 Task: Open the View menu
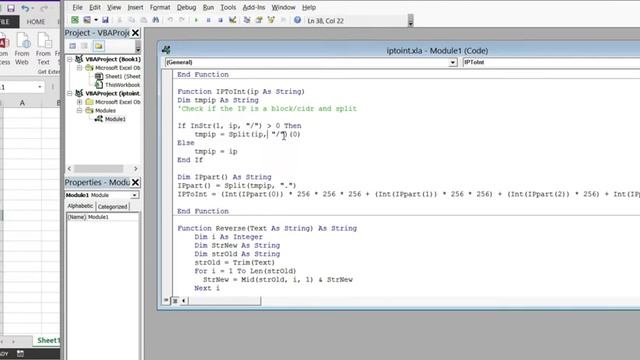(x=114, y=7)
